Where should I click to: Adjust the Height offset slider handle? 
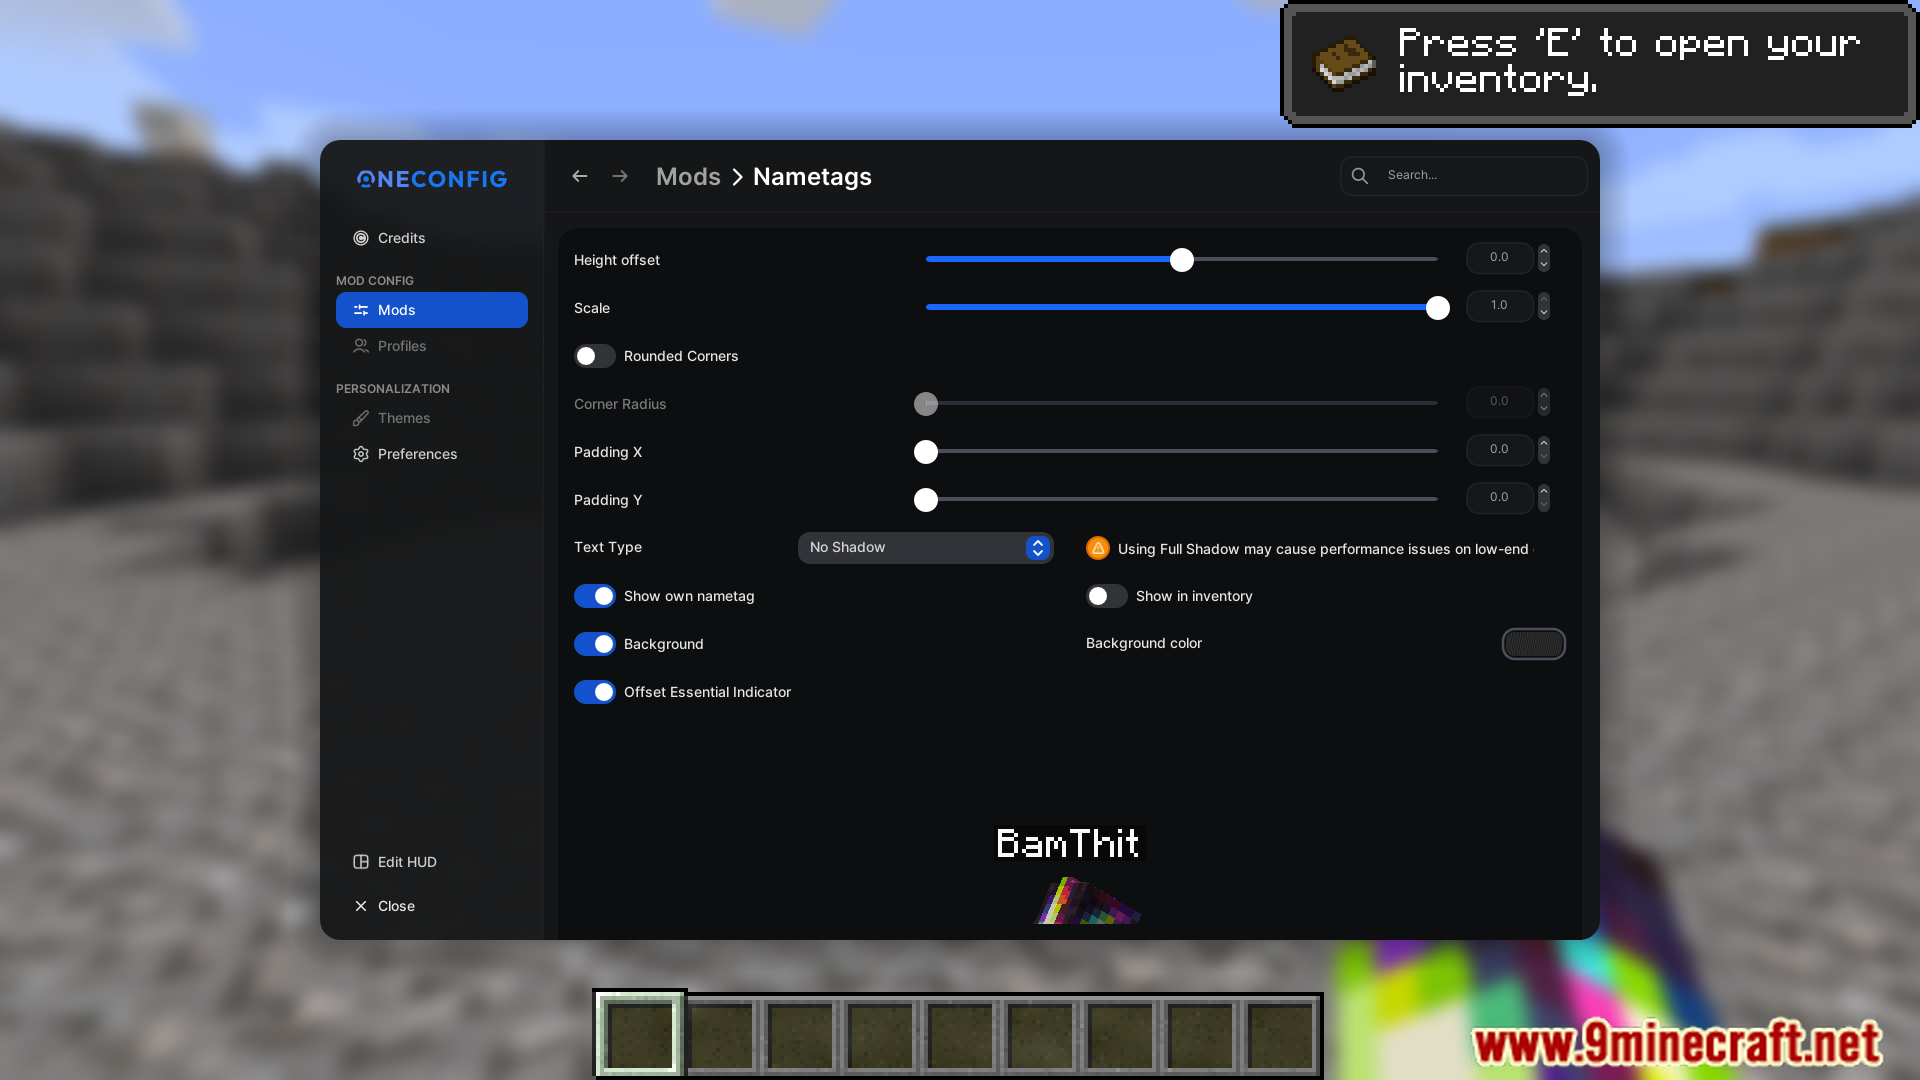pyautogui.click(x=1182, y=260)
